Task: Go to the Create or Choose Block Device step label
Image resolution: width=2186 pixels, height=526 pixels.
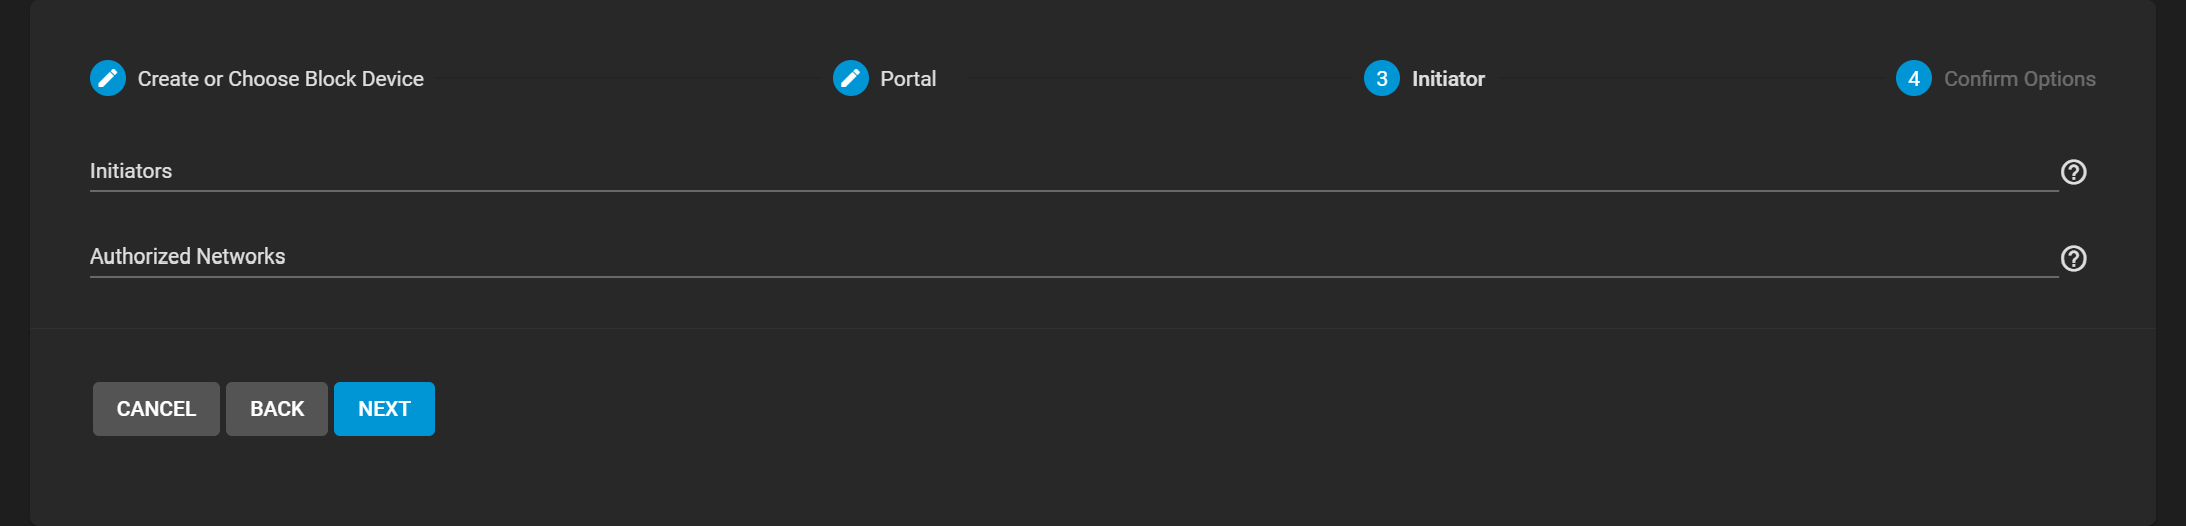Action: pos(281,79)
